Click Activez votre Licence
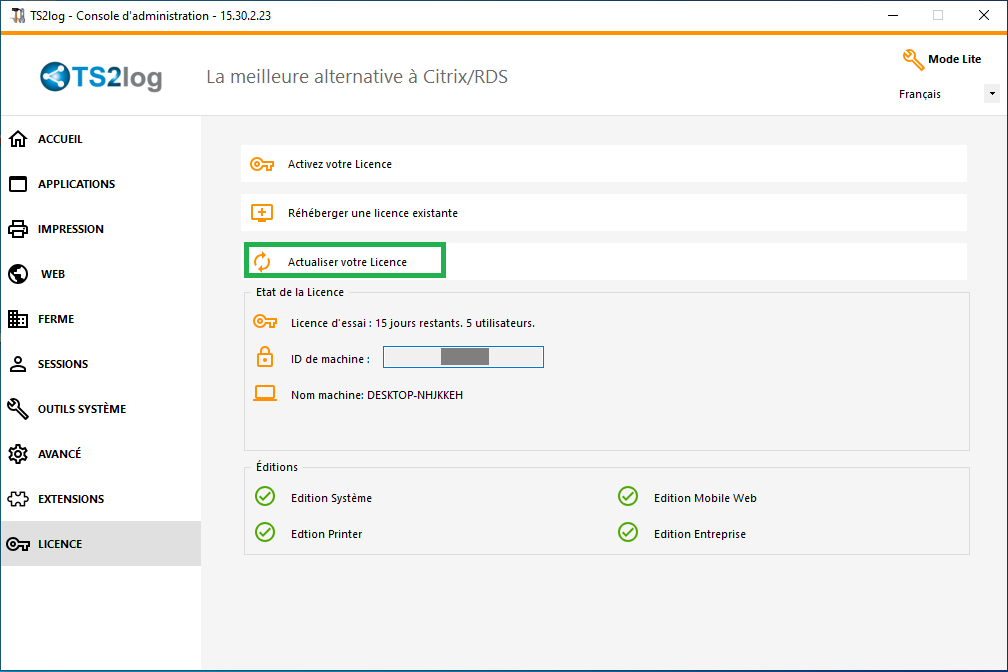This screenshot has width=1008, height=672. click(604, 164)
